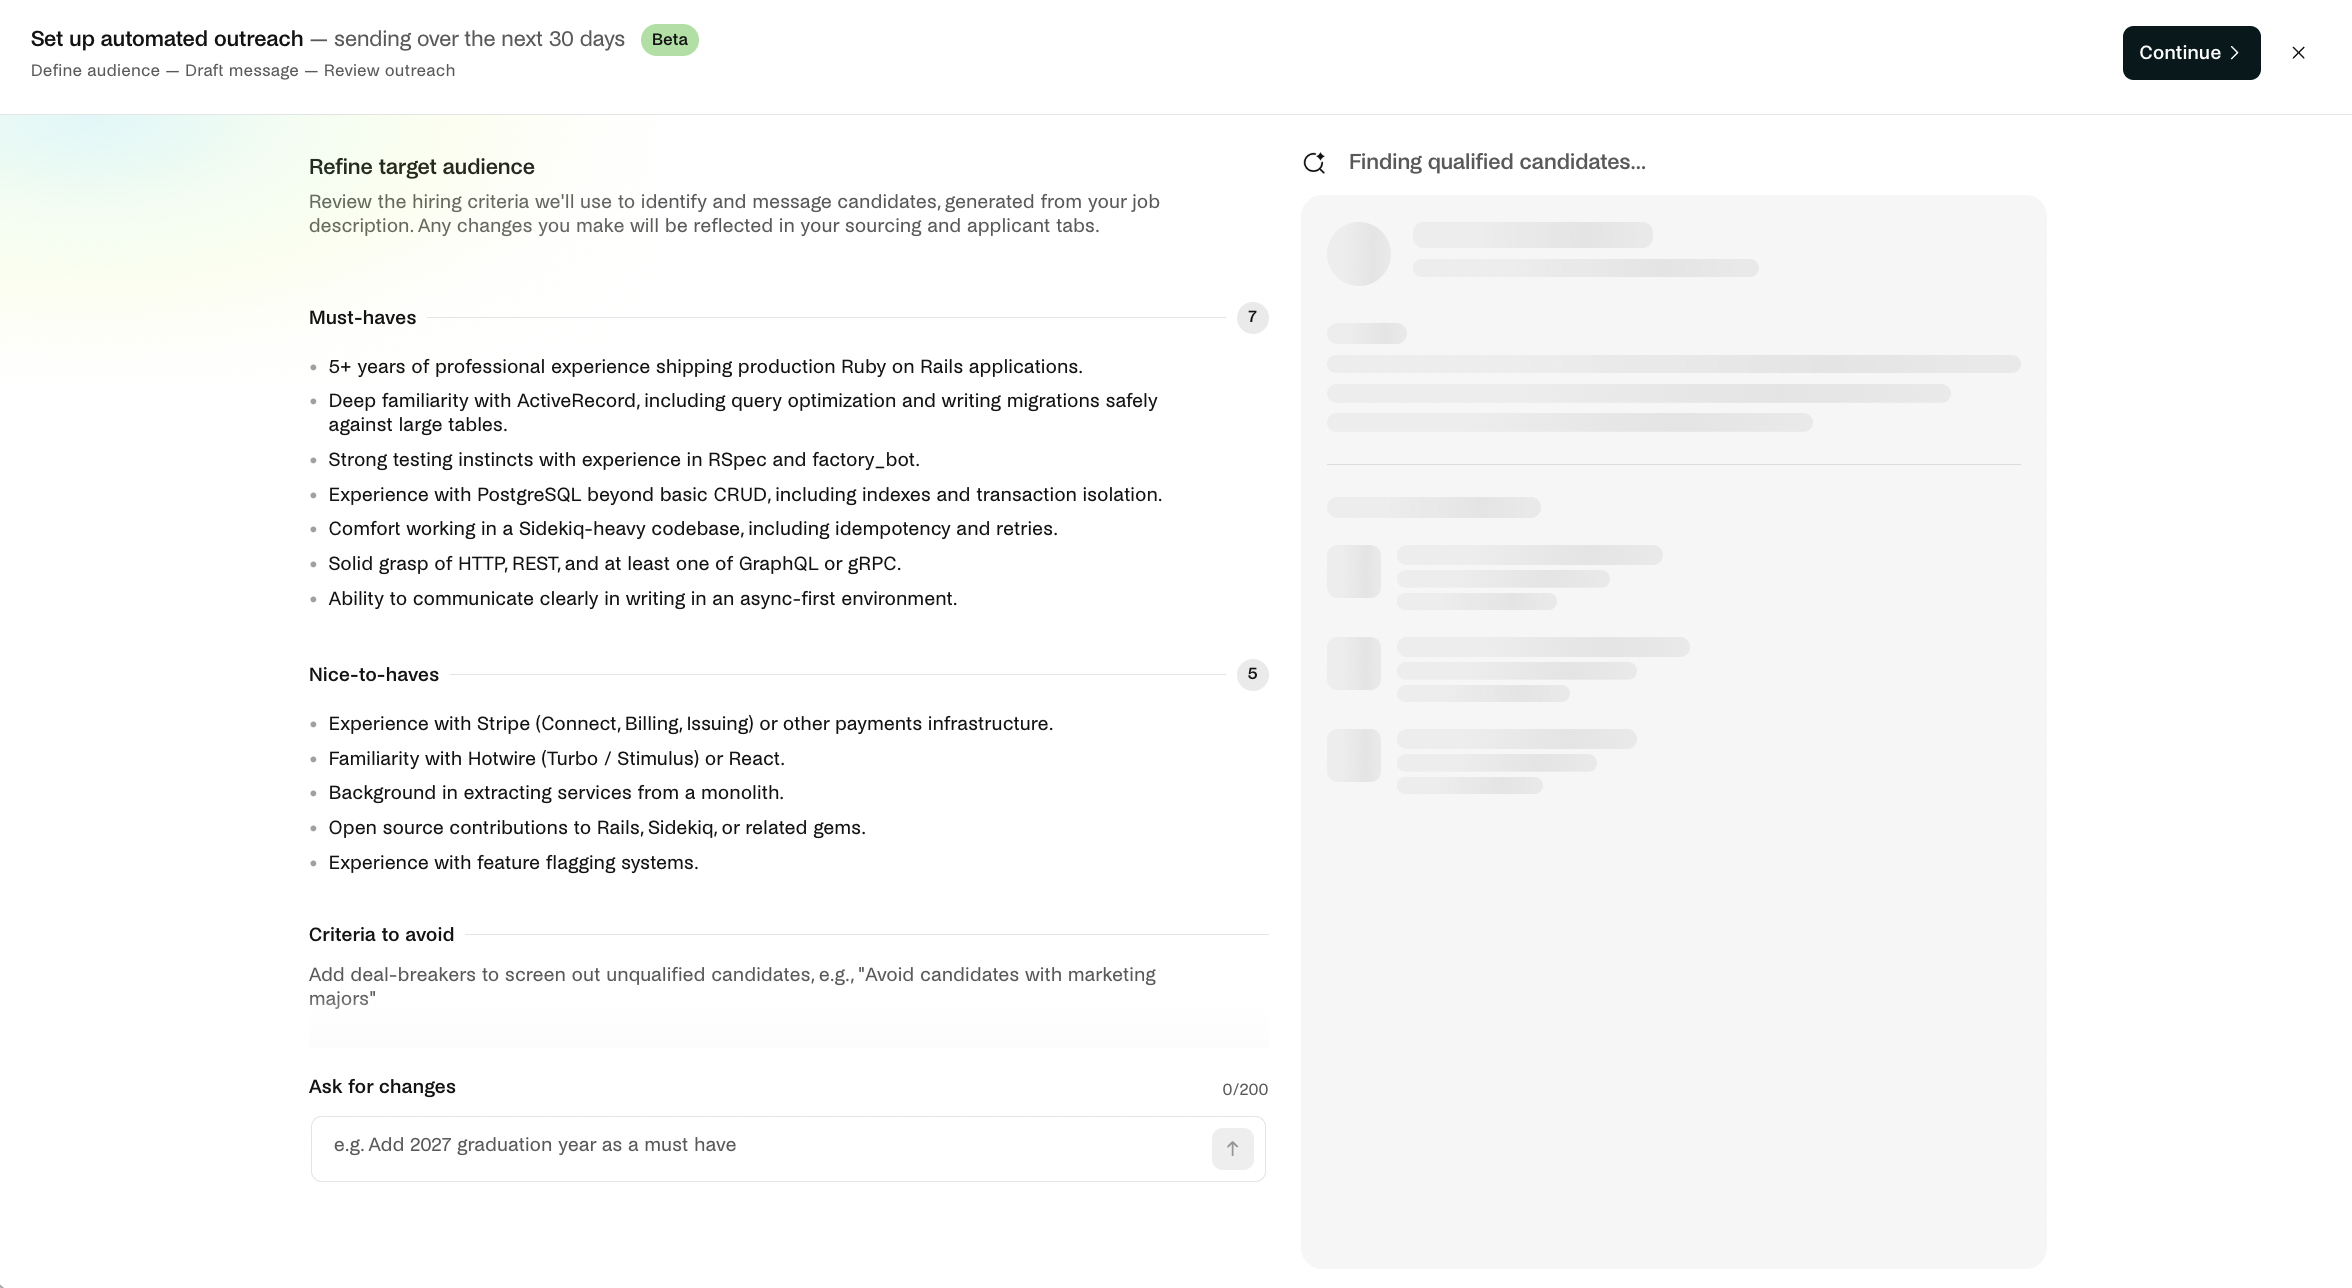Select the RSpec and factory_bot testing criterion
The image size is (2352, 1288).
pyautogui.click(x=624, y=460)
